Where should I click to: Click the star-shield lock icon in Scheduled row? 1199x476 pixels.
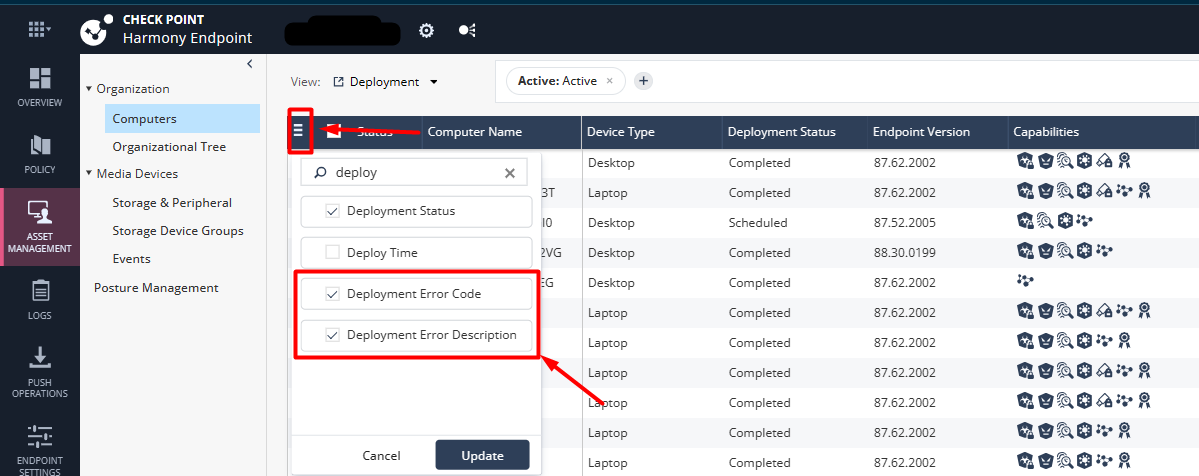tap(1025, 222)
